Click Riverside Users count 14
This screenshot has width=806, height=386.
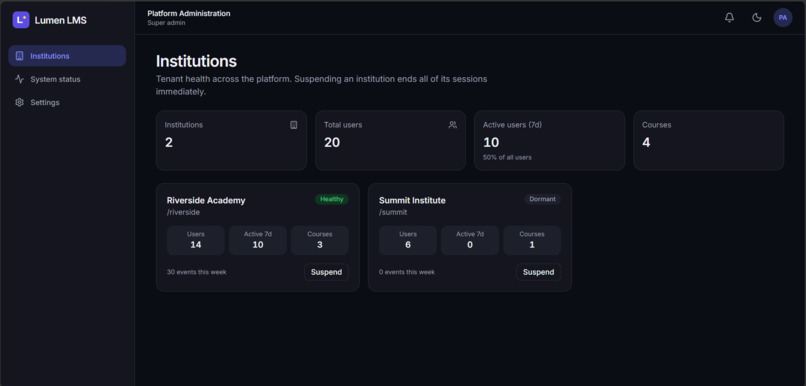click(196, 245)
